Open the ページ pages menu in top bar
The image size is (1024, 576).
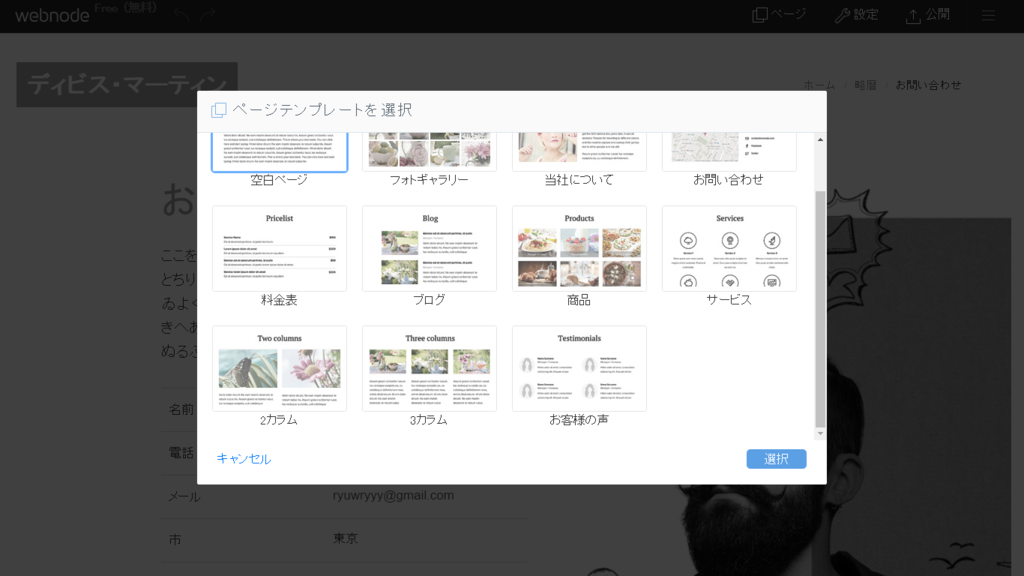point(779,14)
